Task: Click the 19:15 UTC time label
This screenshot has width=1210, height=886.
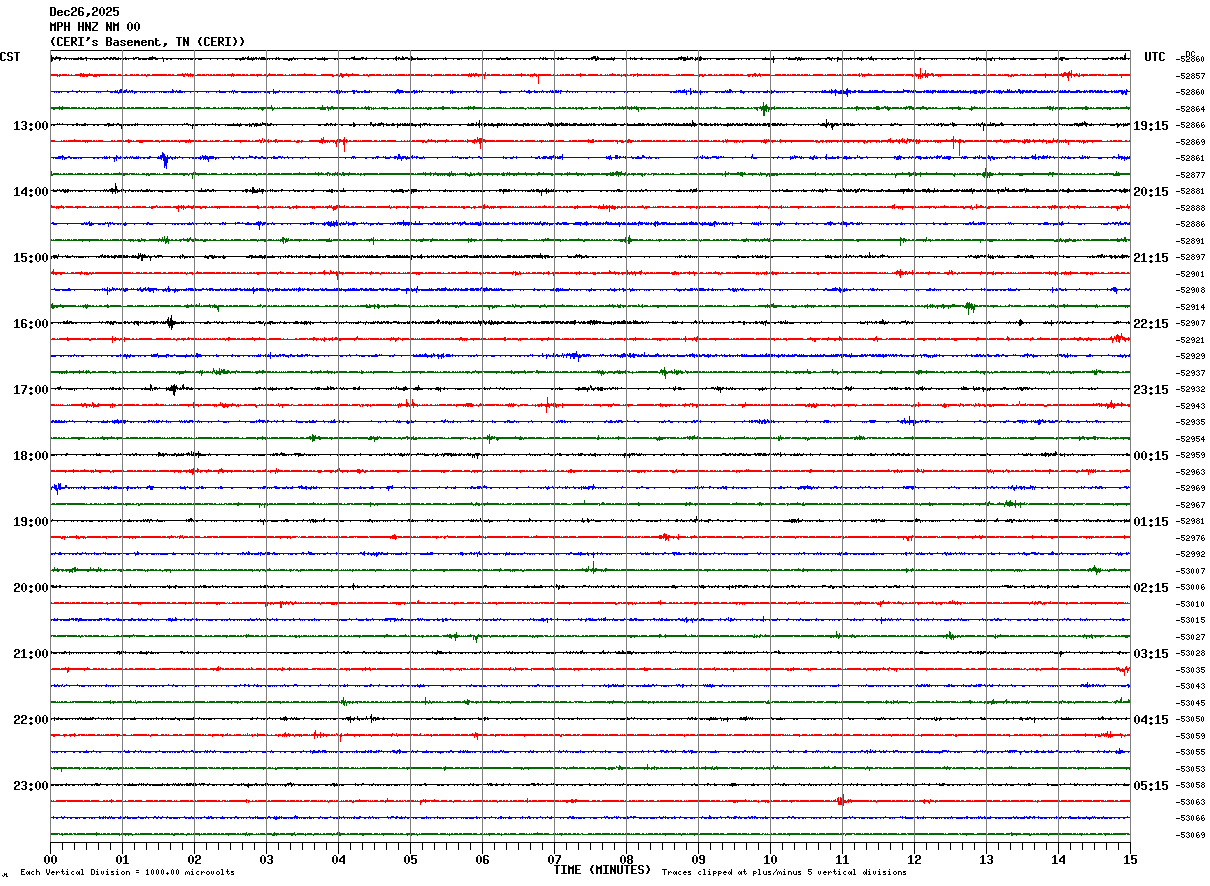Action: pos(1151,125)
